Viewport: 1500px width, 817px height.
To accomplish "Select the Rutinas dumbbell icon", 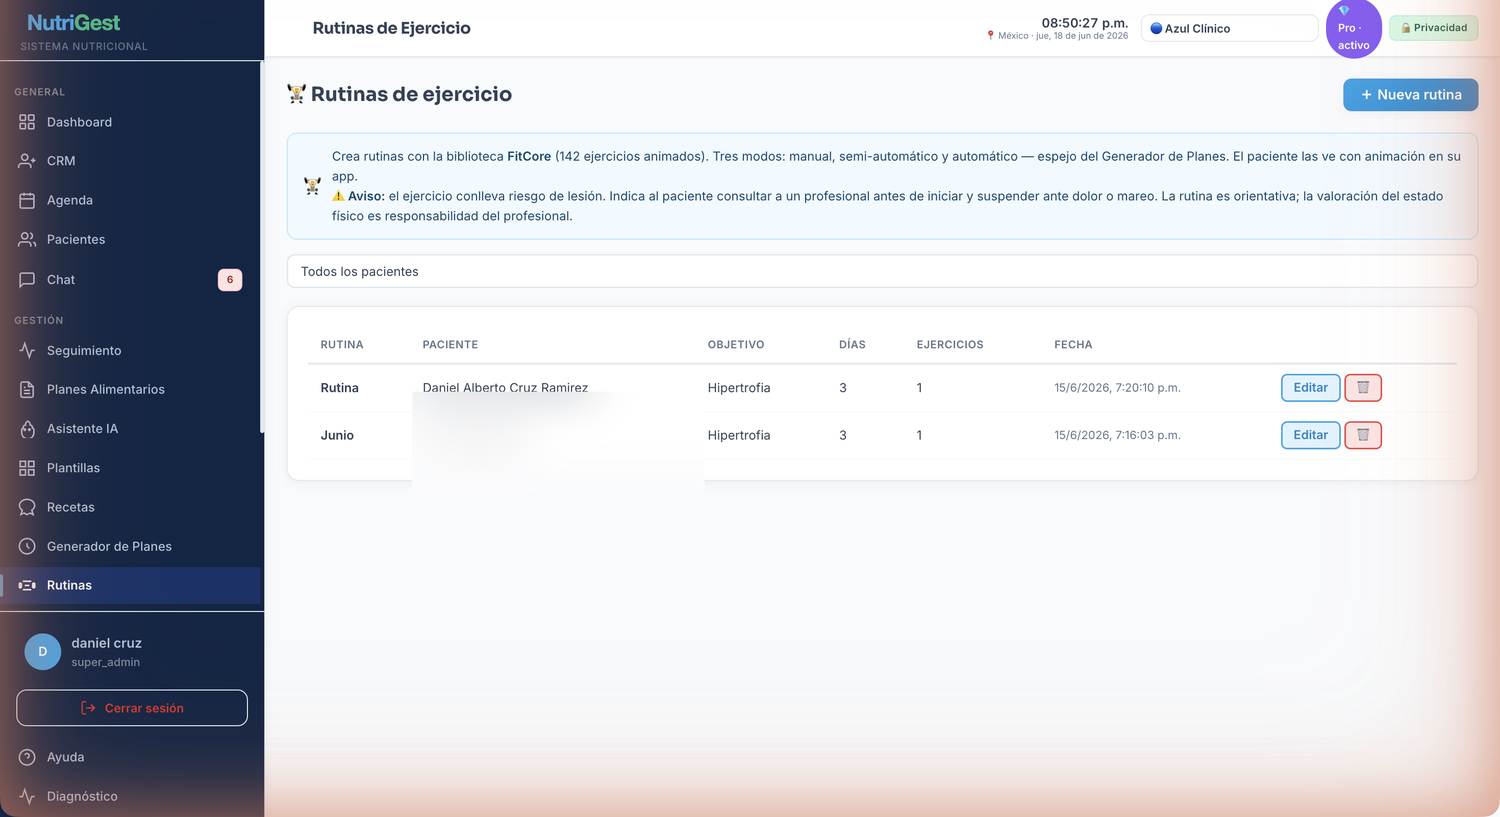I will click(x=27, y=585).
